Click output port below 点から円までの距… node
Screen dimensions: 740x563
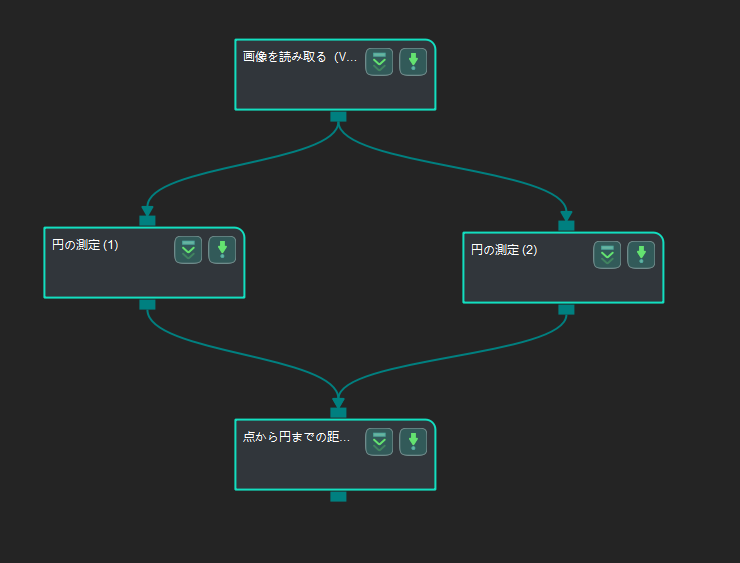(x=338, y=496)
